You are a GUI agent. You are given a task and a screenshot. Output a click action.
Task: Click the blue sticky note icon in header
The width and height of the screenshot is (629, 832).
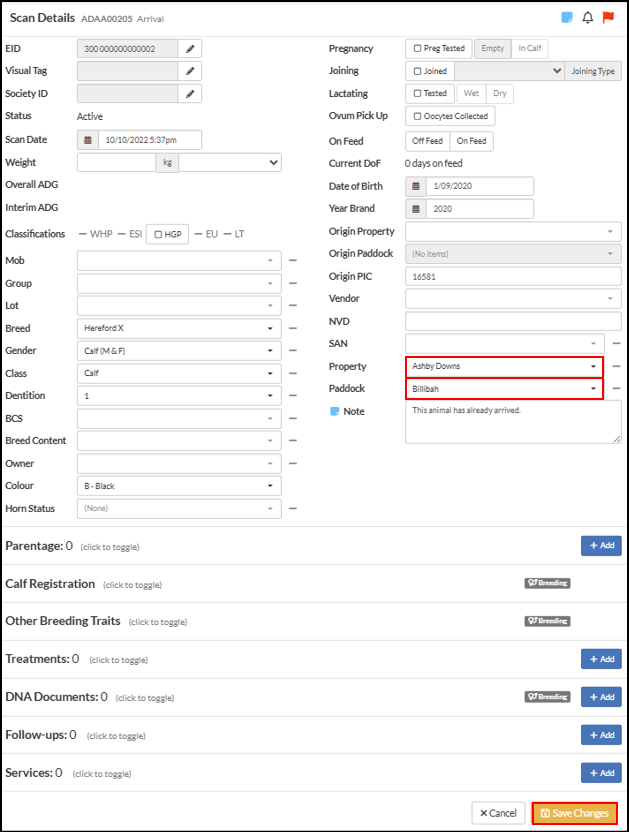click(x=567, y=18)
